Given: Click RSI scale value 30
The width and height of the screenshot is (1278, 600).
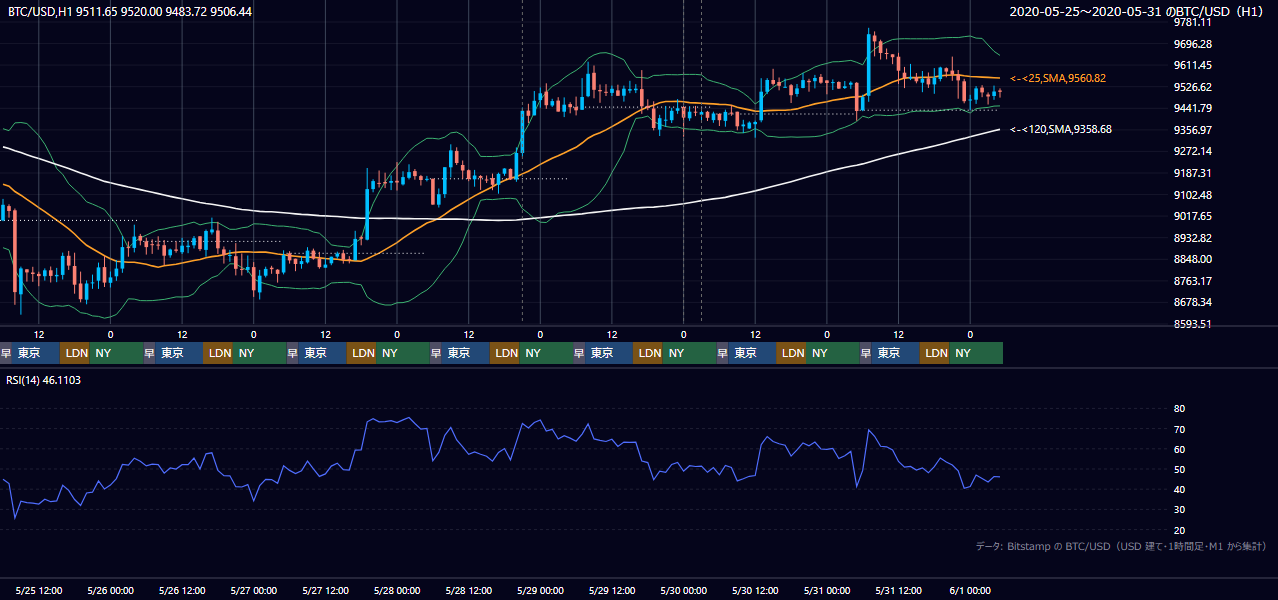Looking at the screenshot, I should [x=1179, y=510].
